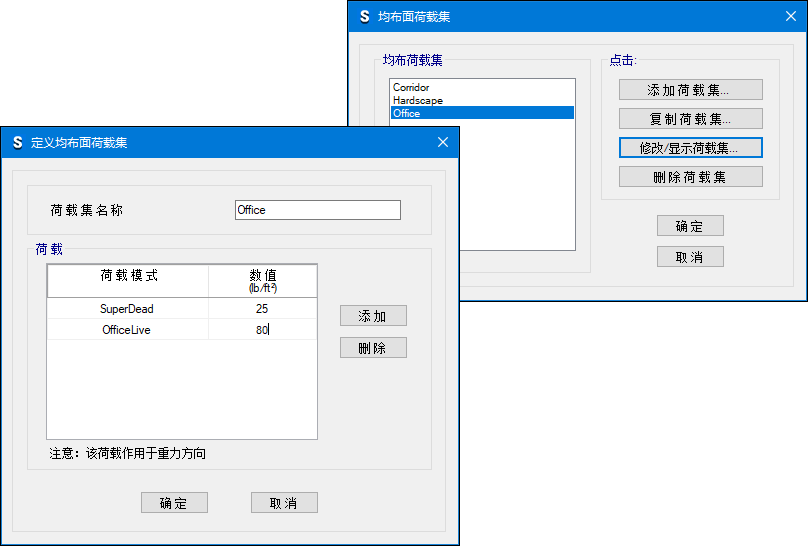Image resolution: width=808 pixels, height=546 pixels.
Task: Click the S icon in 均布面荷载集 title bar
Action: tap(365, 17)
